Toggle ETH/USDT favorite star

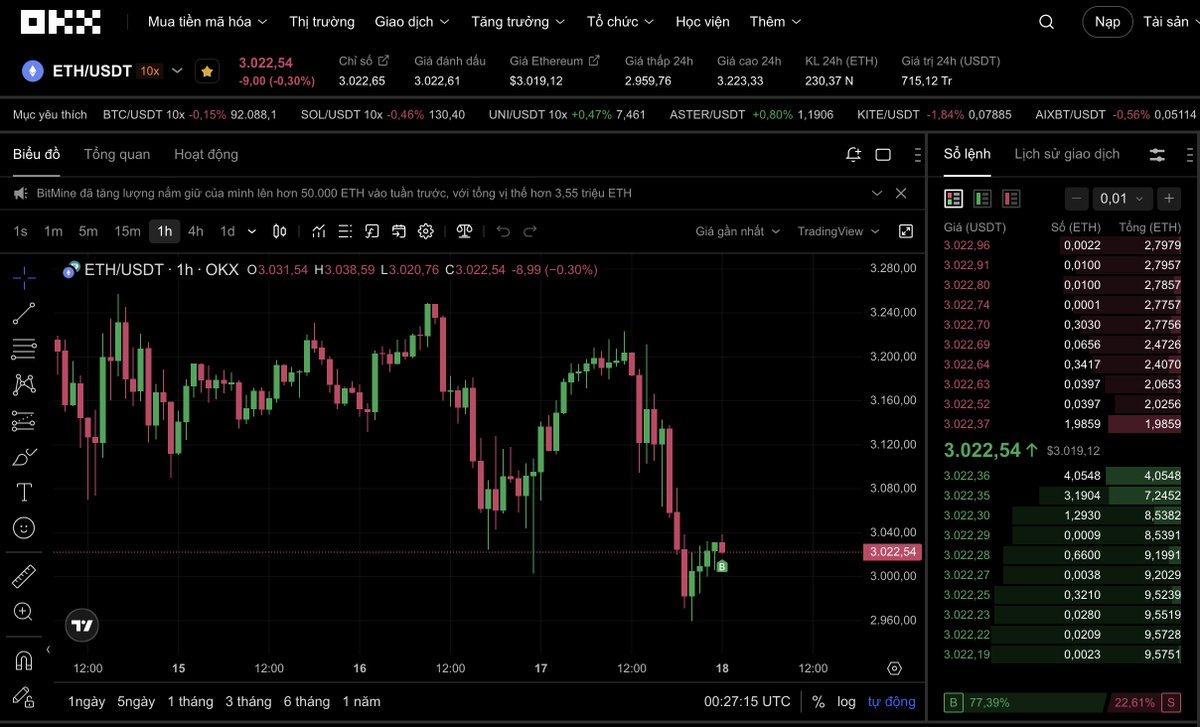207,71
